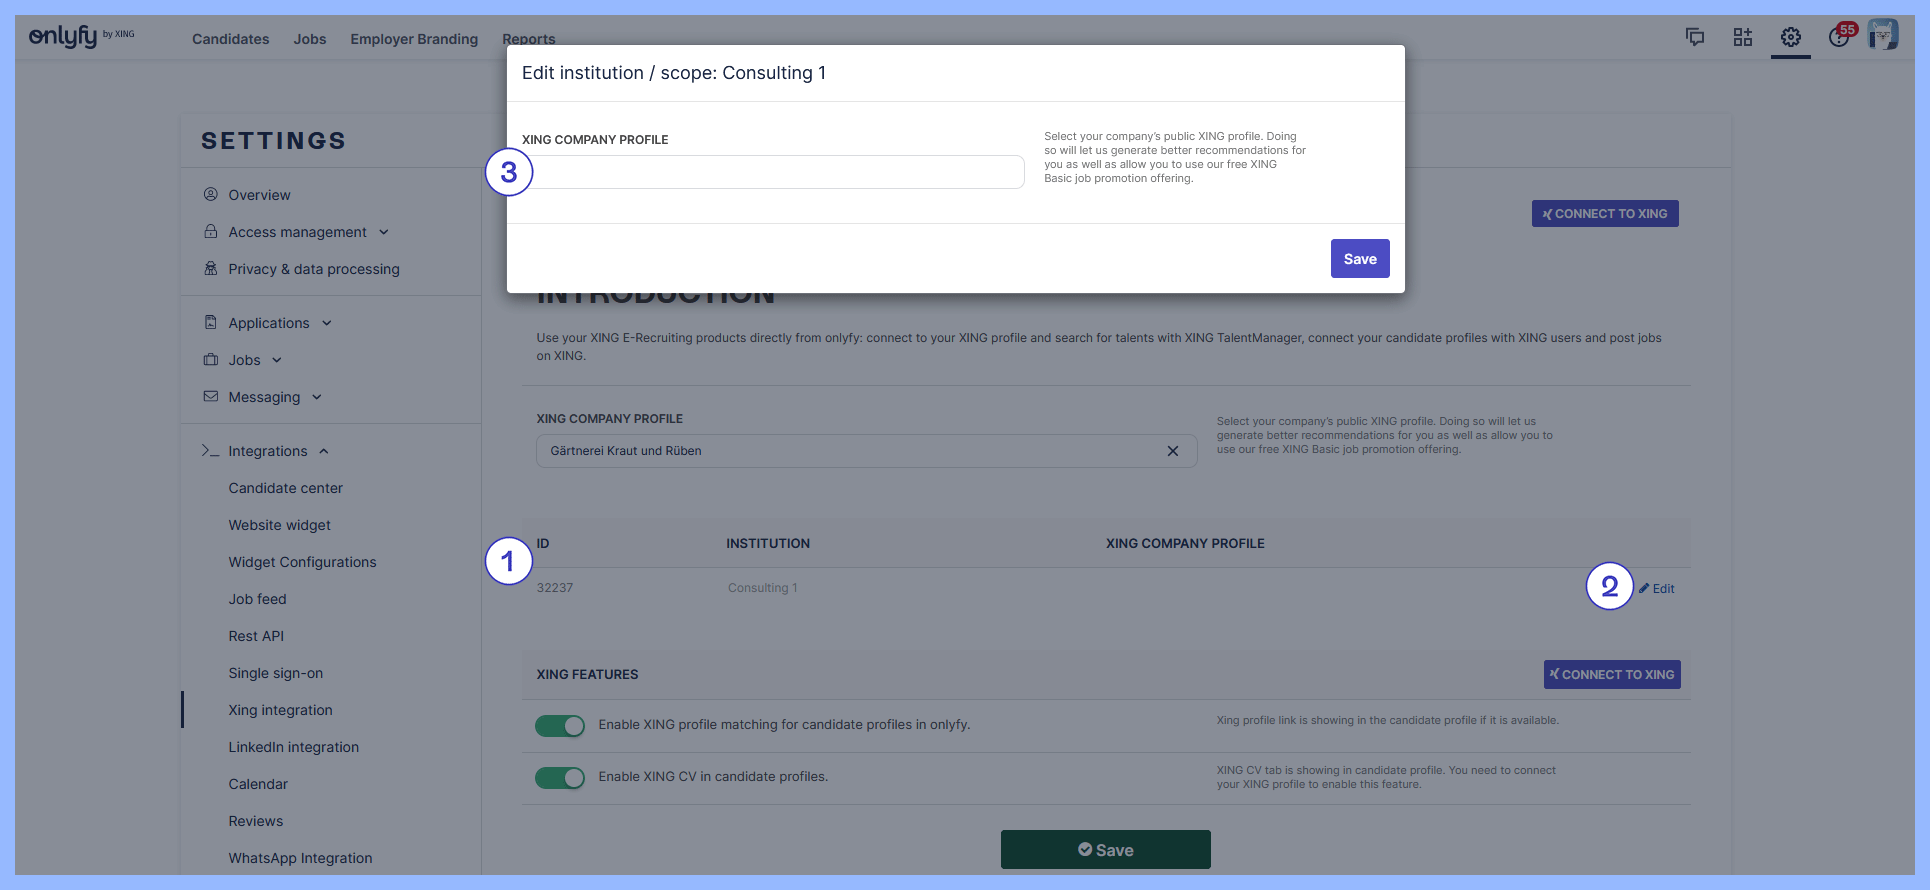Viewport: 1930px width, 890px height.
Task: Click Connect to XING in XING Features
Action: click(1611, 675)
